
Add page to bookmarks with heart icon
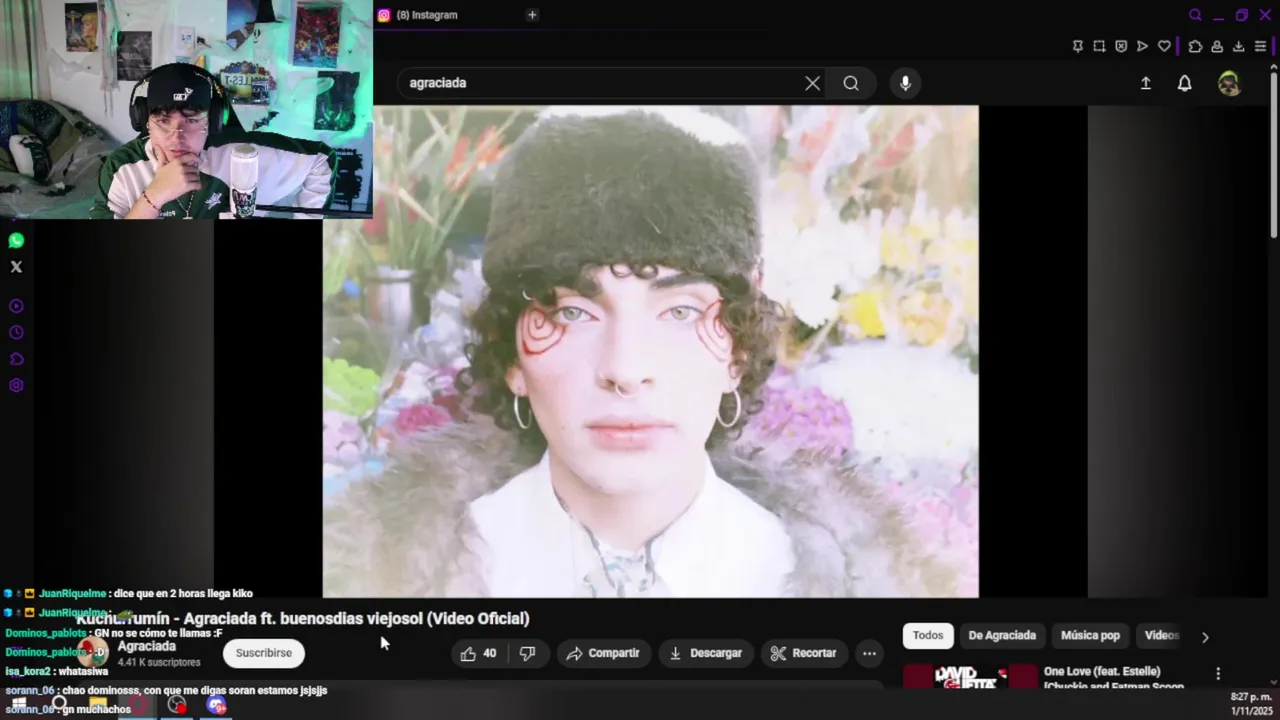click(x=1164, y=46)
